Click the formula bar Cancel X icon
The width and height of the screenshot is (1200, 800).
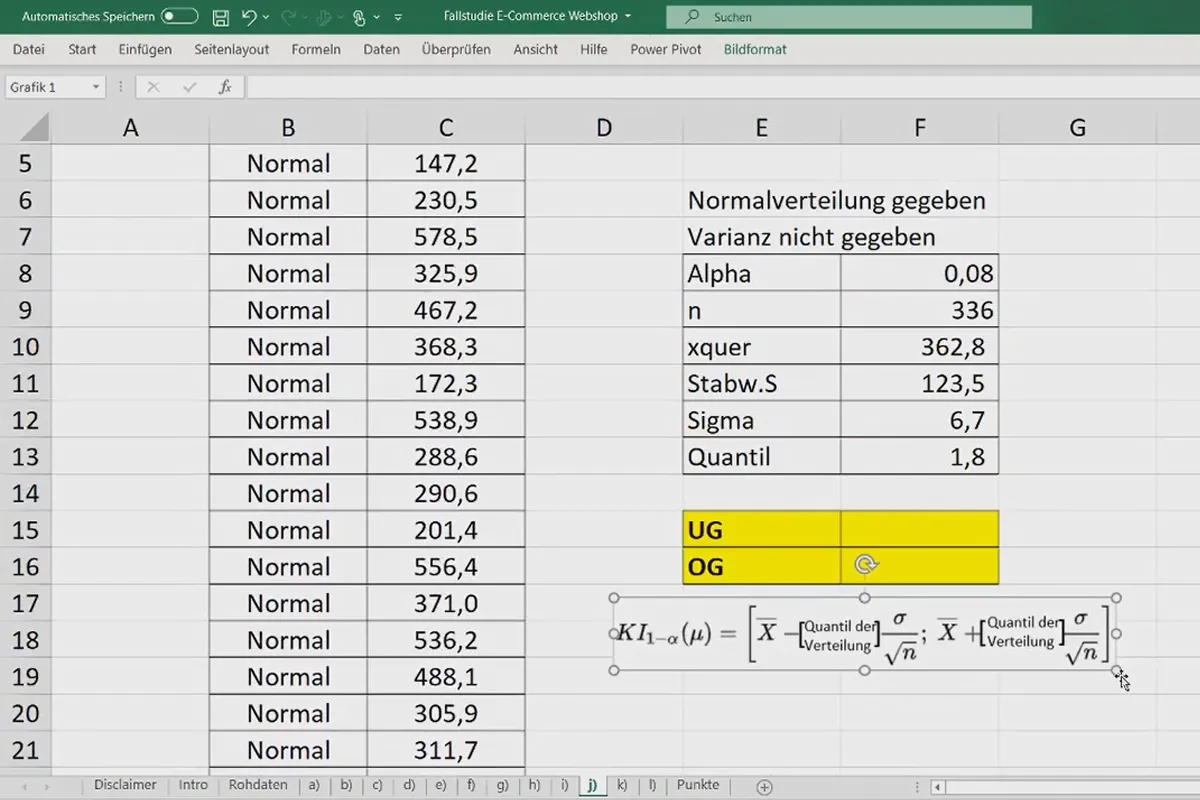click(x=153, y=87)
